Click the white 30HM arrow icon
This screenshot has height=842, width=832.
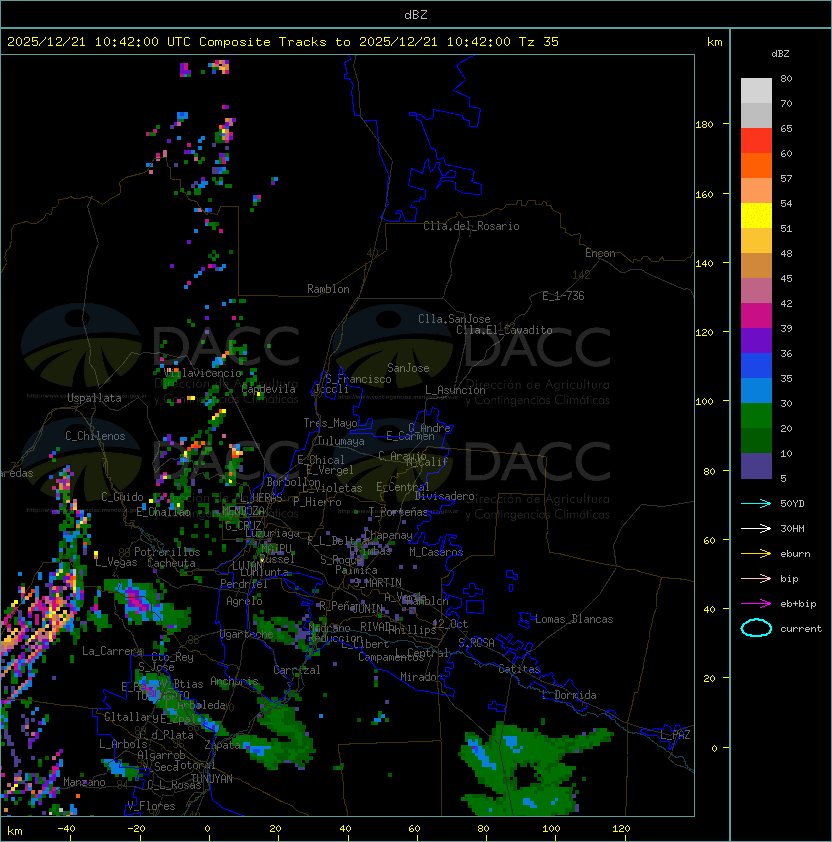click(756, 528)
